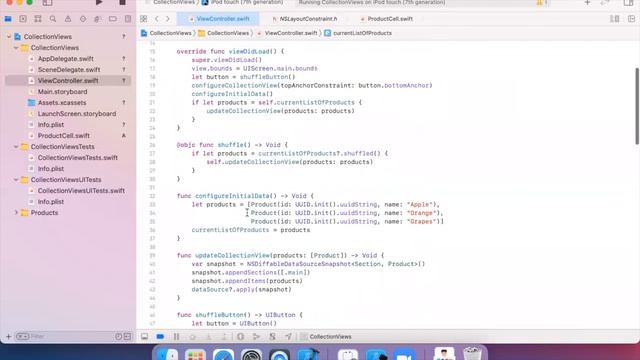640x360 pixels.
Task: Open ProductCell.swift in navigator
Action: (x=63, y=136)
